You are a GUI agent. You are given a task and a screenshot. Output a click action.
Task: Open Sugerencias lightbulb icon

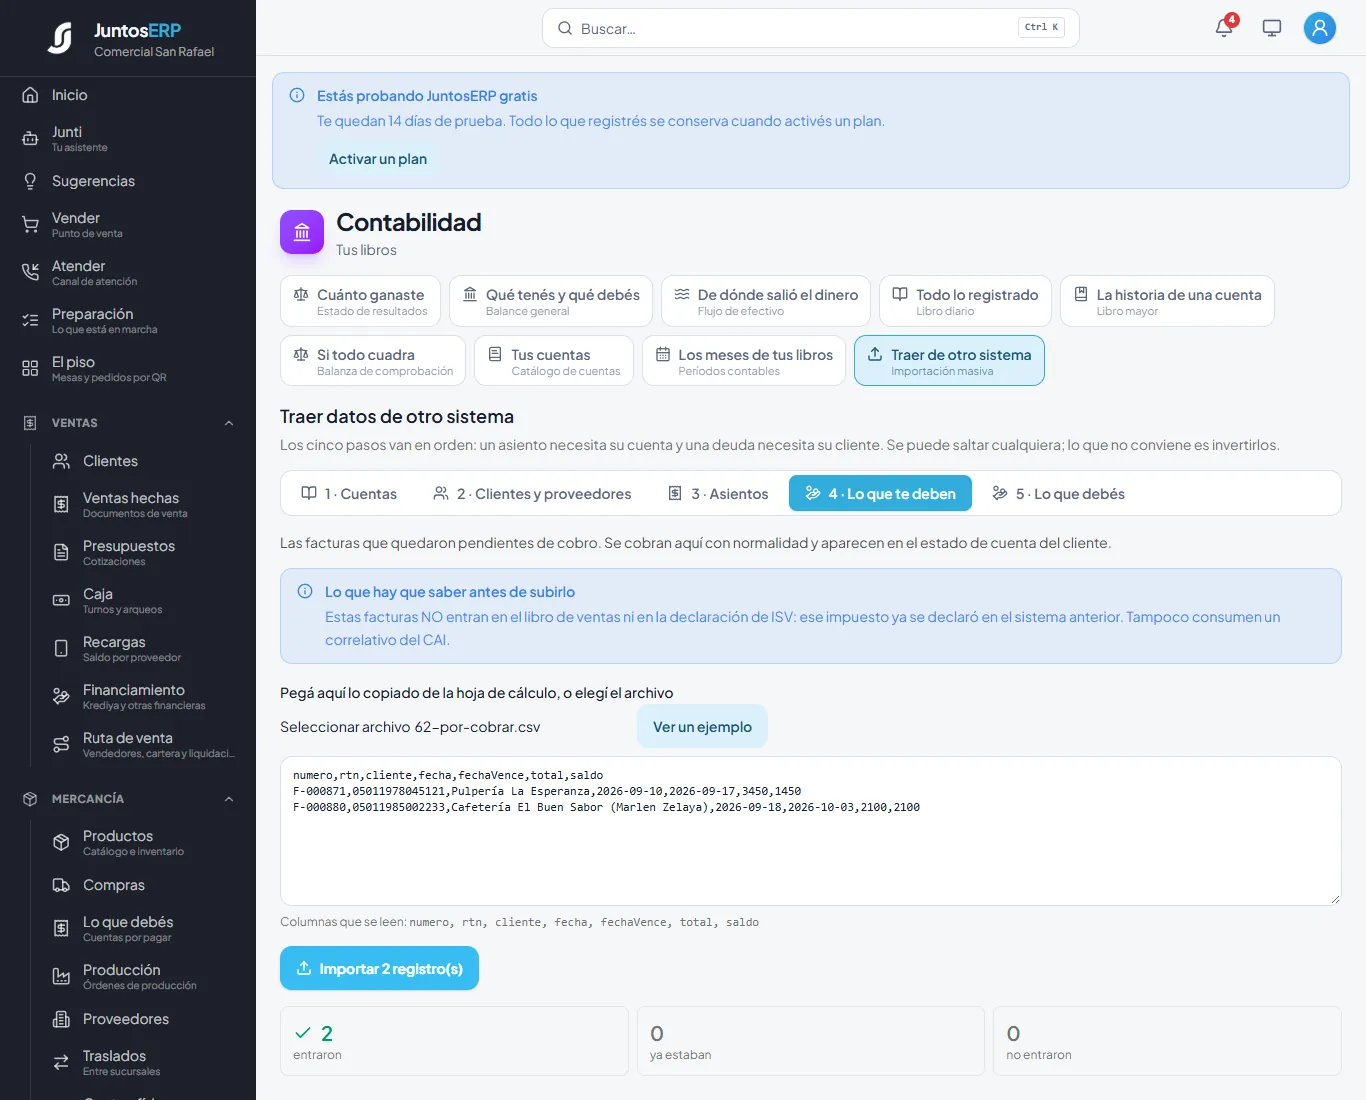tap(30, 181)
